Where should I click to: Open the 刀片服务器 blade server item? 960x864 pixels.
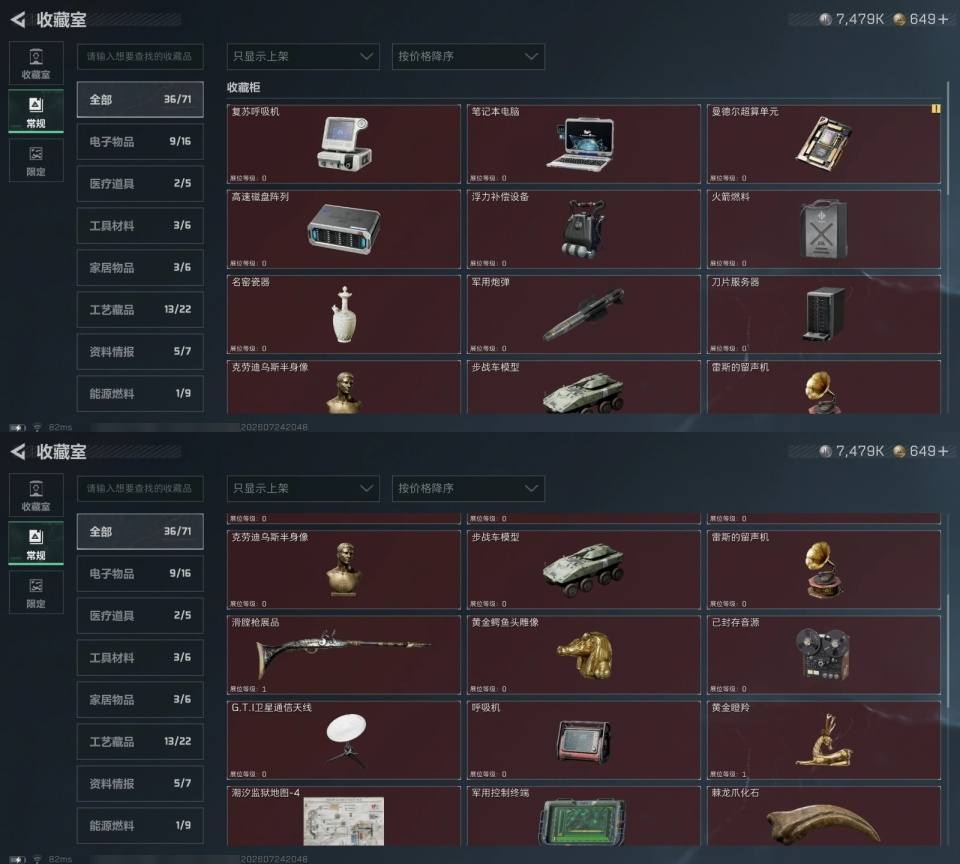coord(823,314)
